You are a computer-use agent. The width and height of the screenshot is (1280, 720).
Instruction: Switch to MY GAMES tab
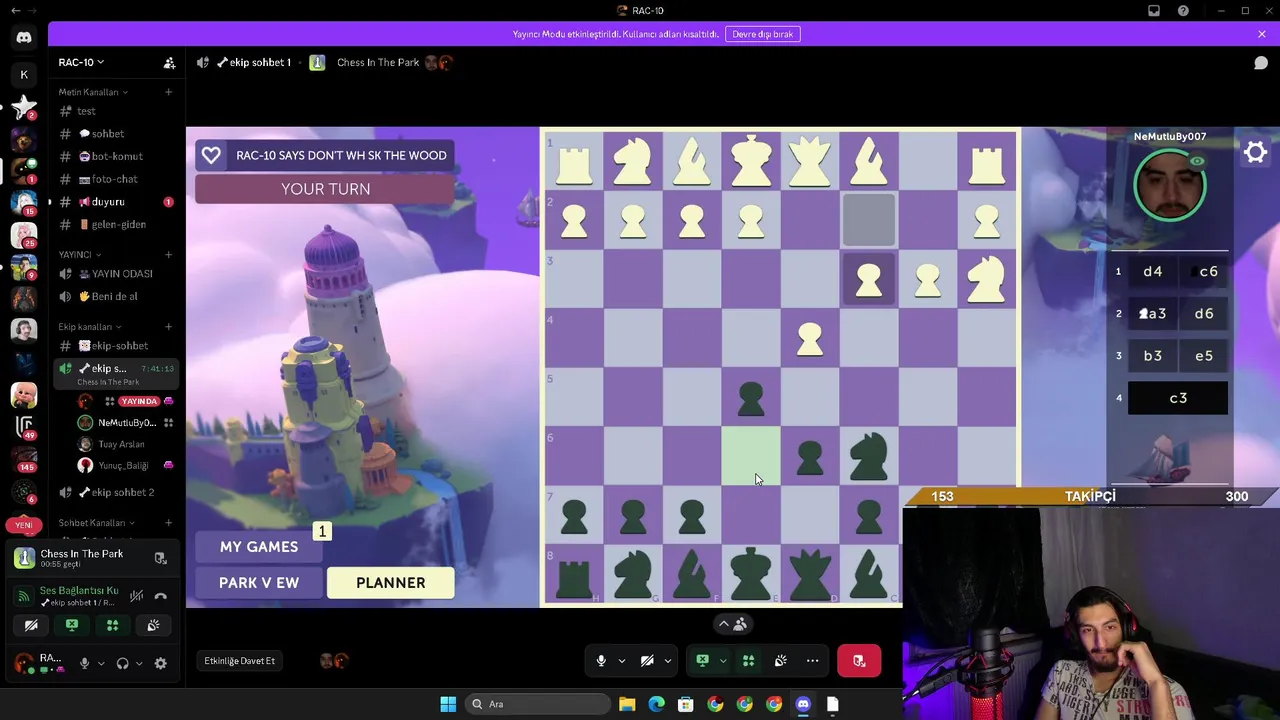pos(259,547)
